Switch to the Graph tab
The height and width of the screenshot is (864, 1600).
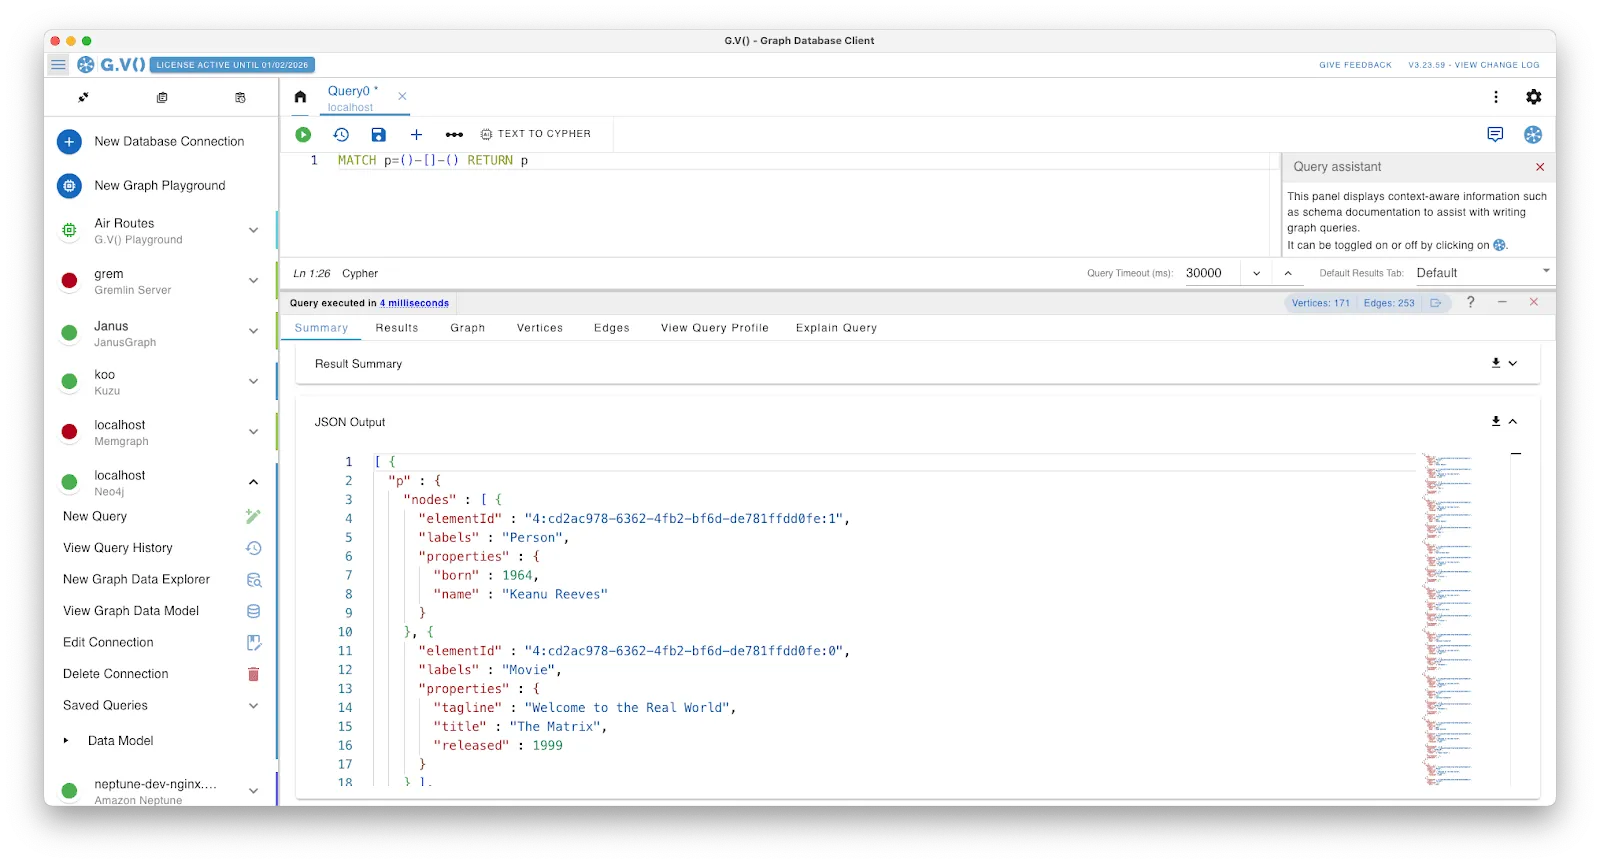(467, 328)
